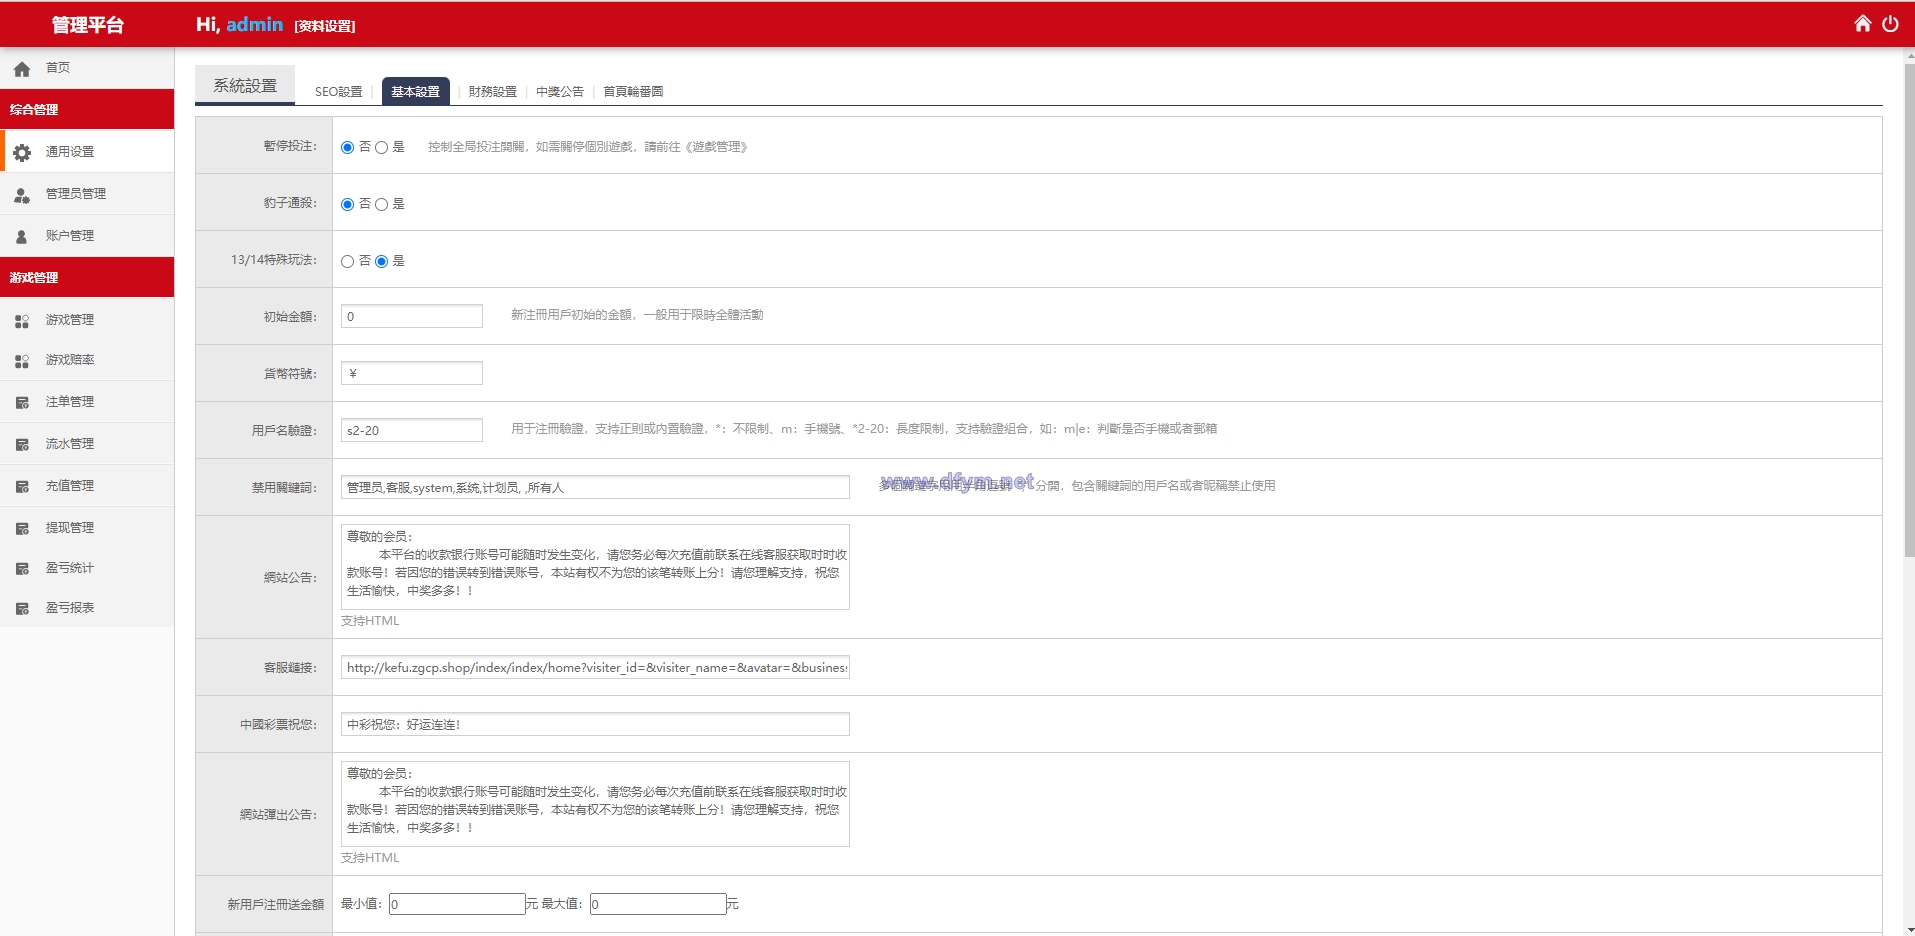
Task: Open 首页 in the sidebar
Action: 87,68
